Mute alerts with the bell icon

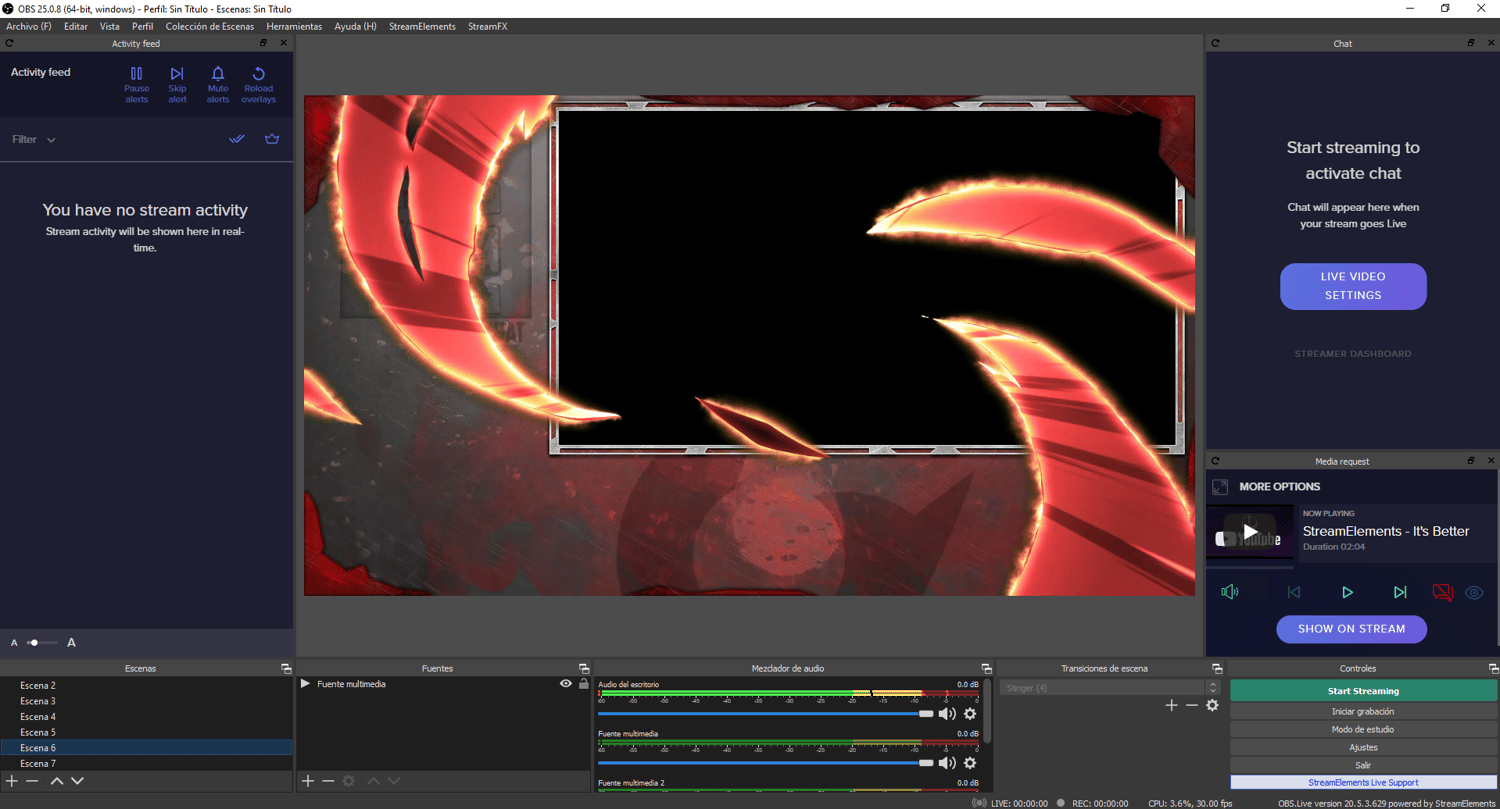point(218,84)
